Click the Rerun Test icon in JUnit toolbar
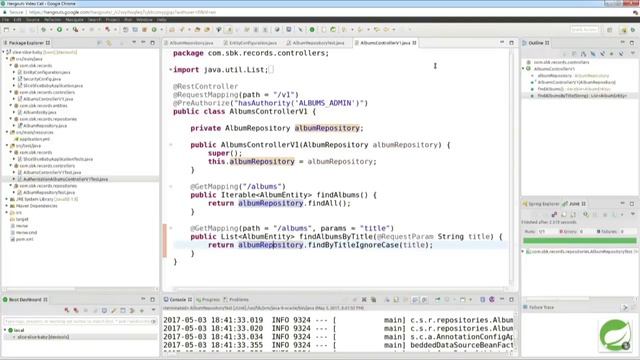Viewport: 640px width, 360px height. [x=586, y=214]
